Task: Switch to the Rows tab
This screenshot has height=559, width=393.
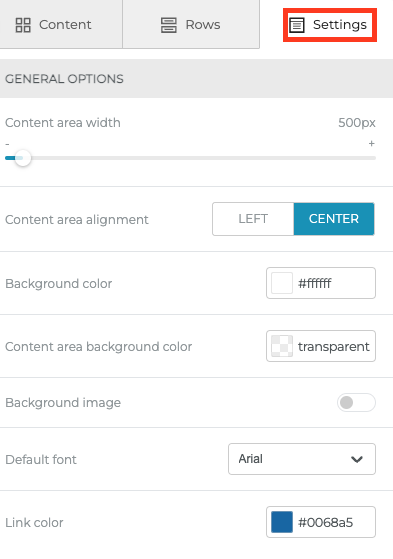Action: click(x=191, y=24)
